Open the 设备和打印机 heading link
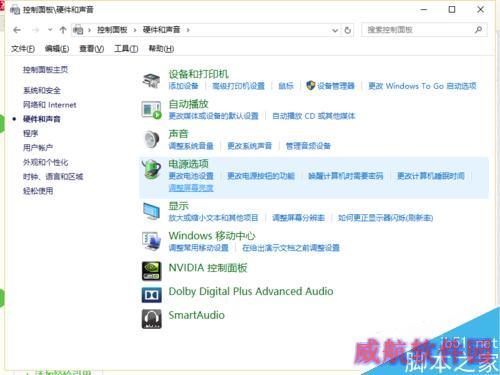 [199, 74]
